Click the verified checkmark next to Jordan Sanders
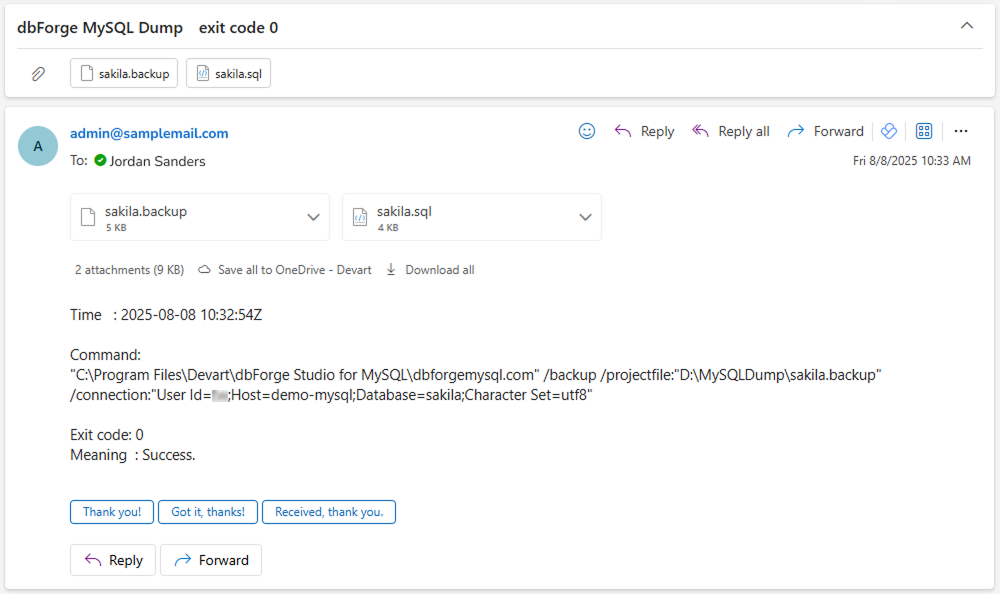 pos(100,161)
